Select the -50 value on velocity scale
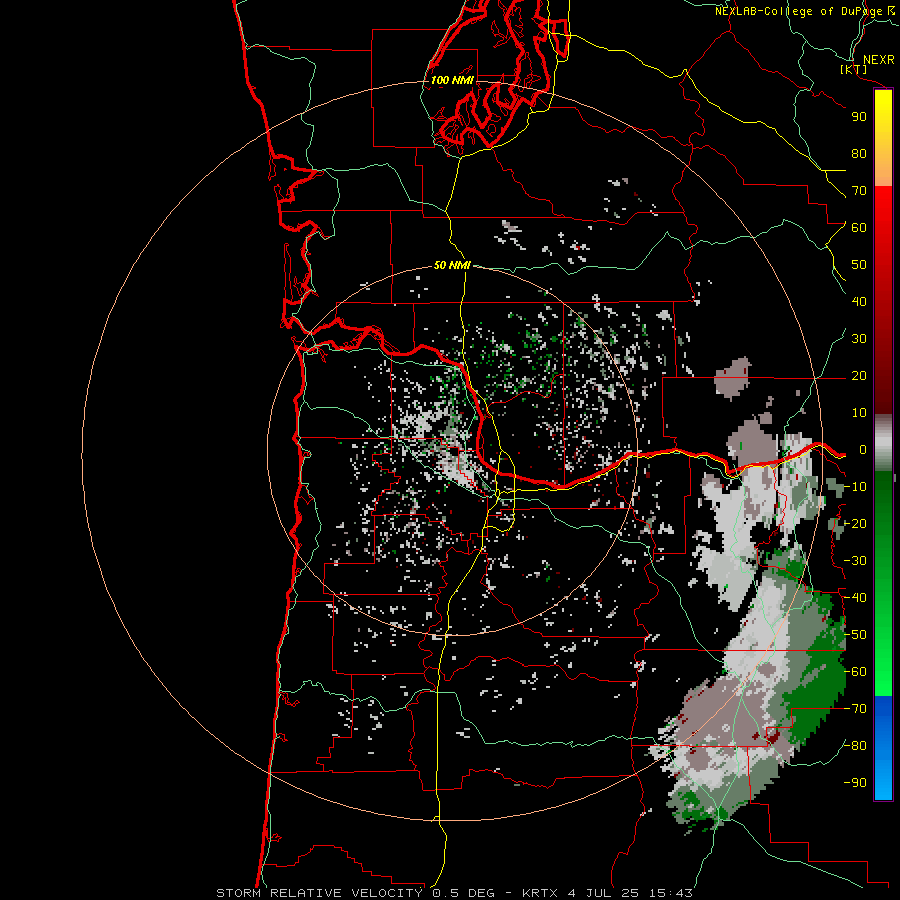The image size is (900, 900). 855,635
